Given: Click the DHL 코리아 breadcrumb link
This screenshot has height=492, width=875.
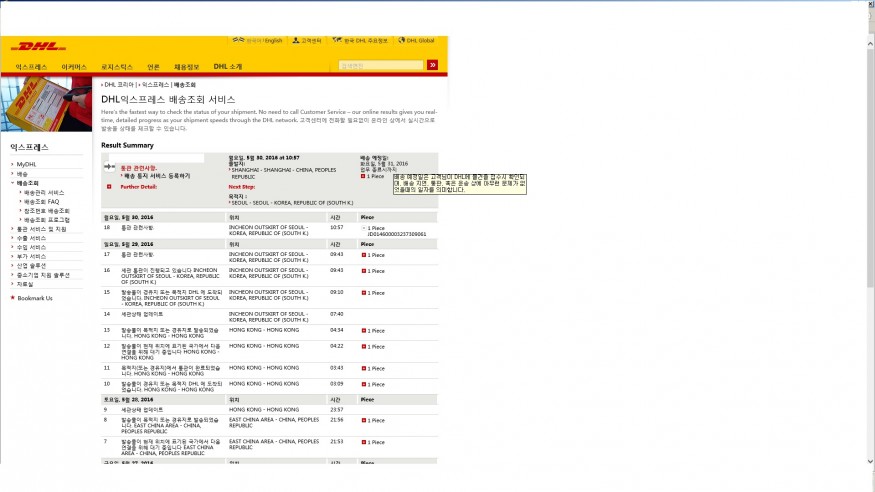Looking at the screenshot, I should [119, 85].
